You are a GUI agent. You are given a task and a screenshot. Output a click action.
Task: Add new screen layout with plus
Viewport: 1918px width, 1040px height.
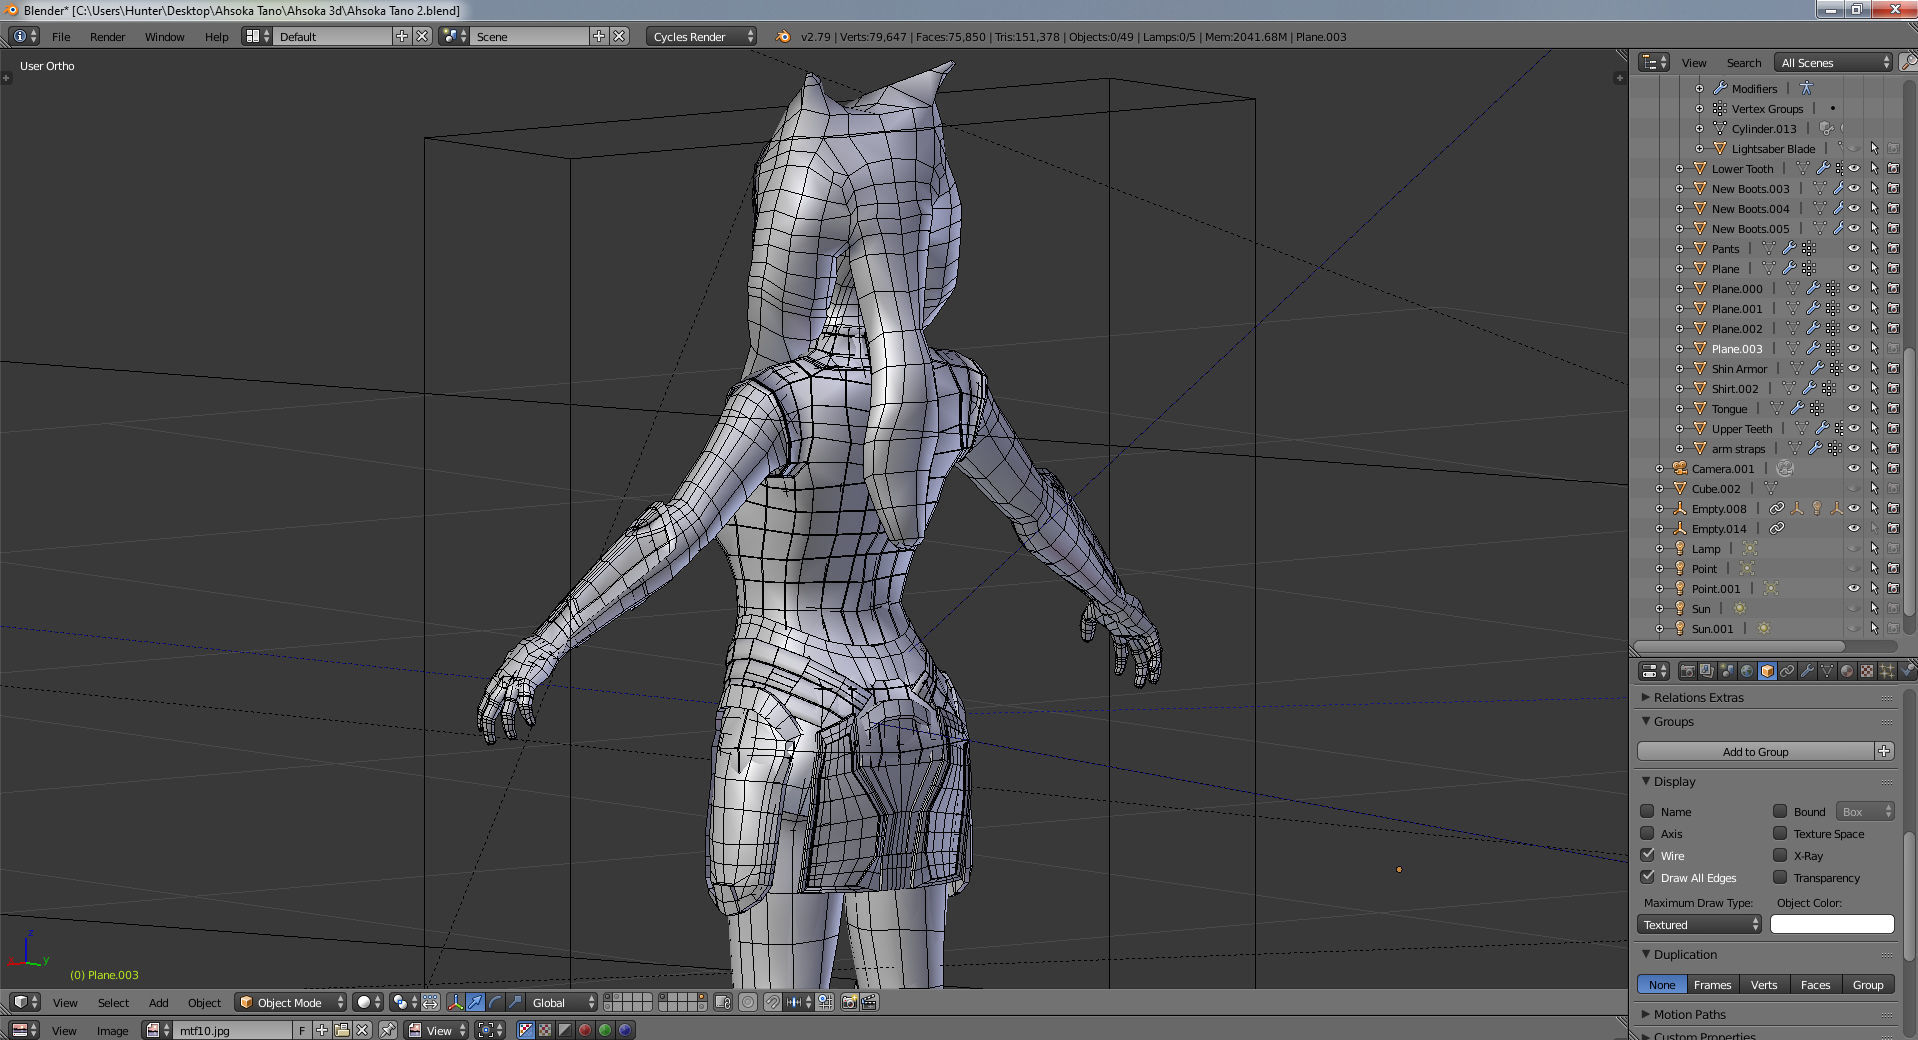(x=402, y=36)
